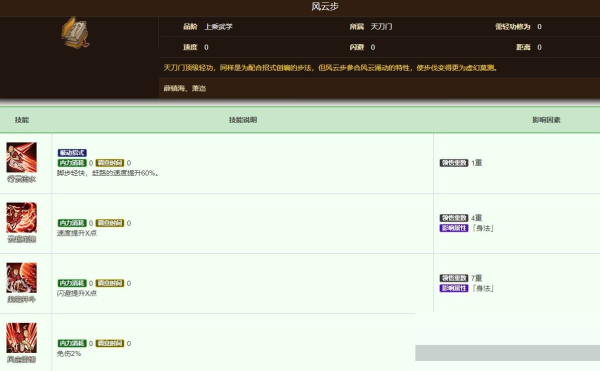Click the 闪避 label in info panel

click(357, 47)
